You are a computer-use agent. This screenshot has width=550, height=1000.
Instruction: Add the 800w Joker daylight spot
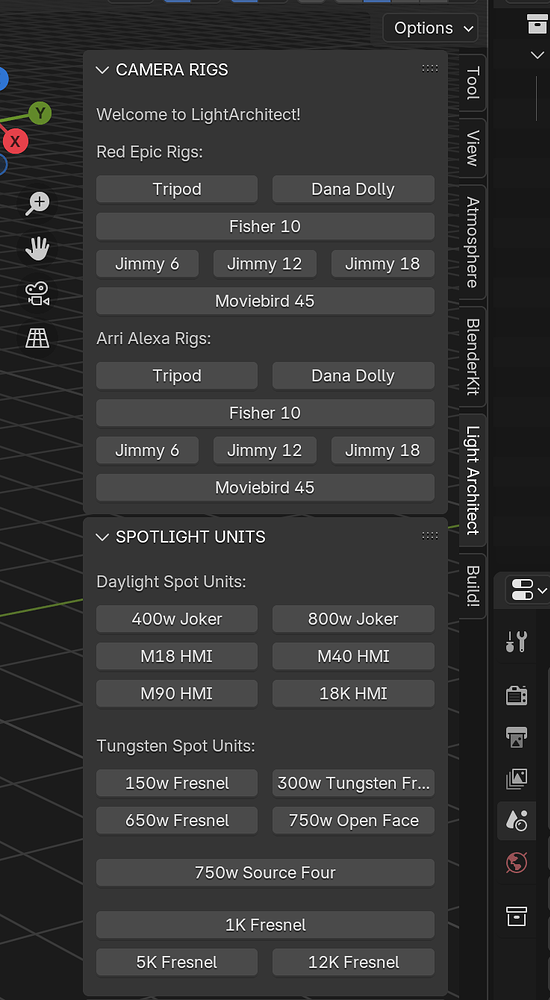point(353,619)
